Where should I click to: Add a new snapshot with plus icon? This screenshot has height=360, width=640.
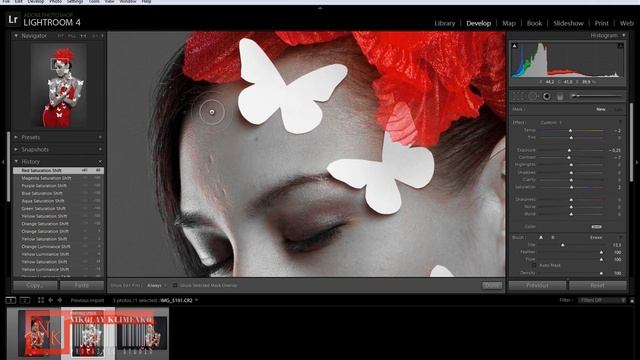point(100,149)
